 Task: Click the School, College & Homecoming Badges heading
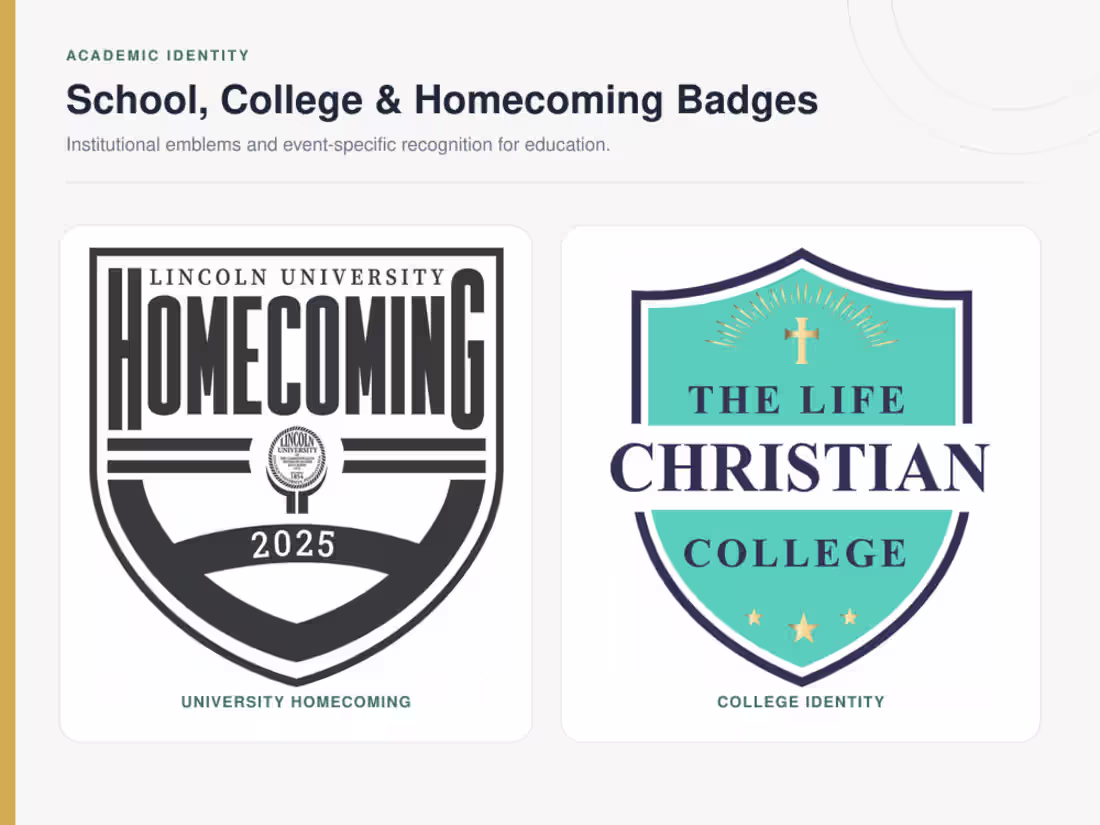[442, 100]
